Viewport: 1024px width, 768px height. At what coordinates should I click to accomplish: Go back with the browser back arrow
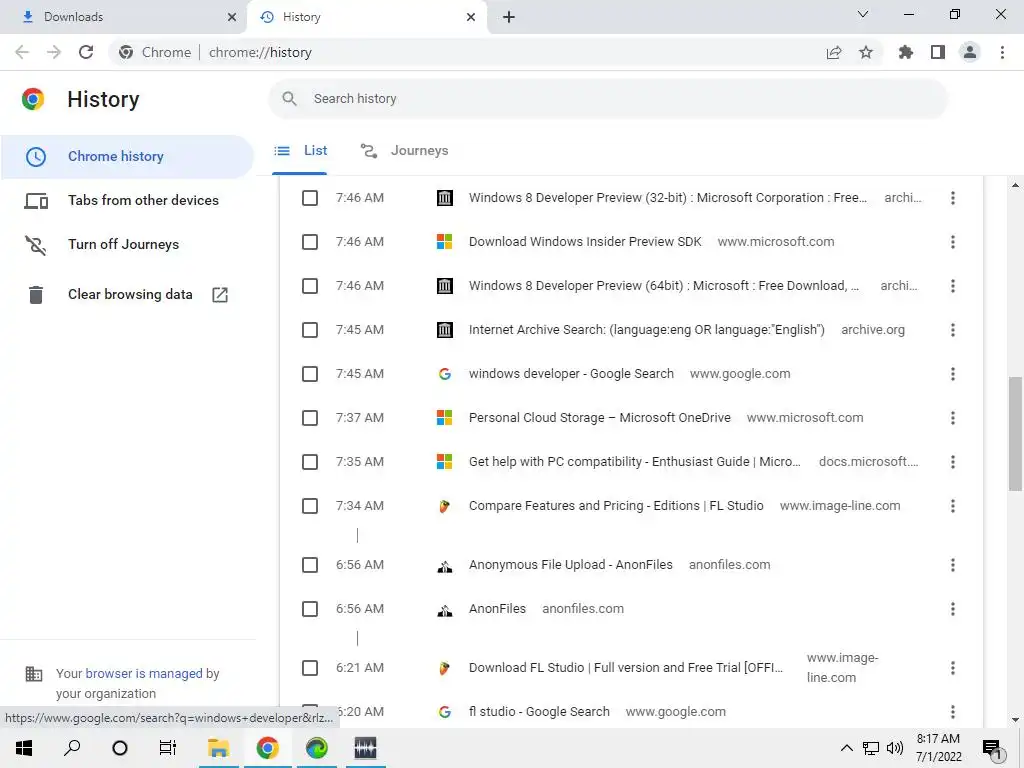coord(22,52)
